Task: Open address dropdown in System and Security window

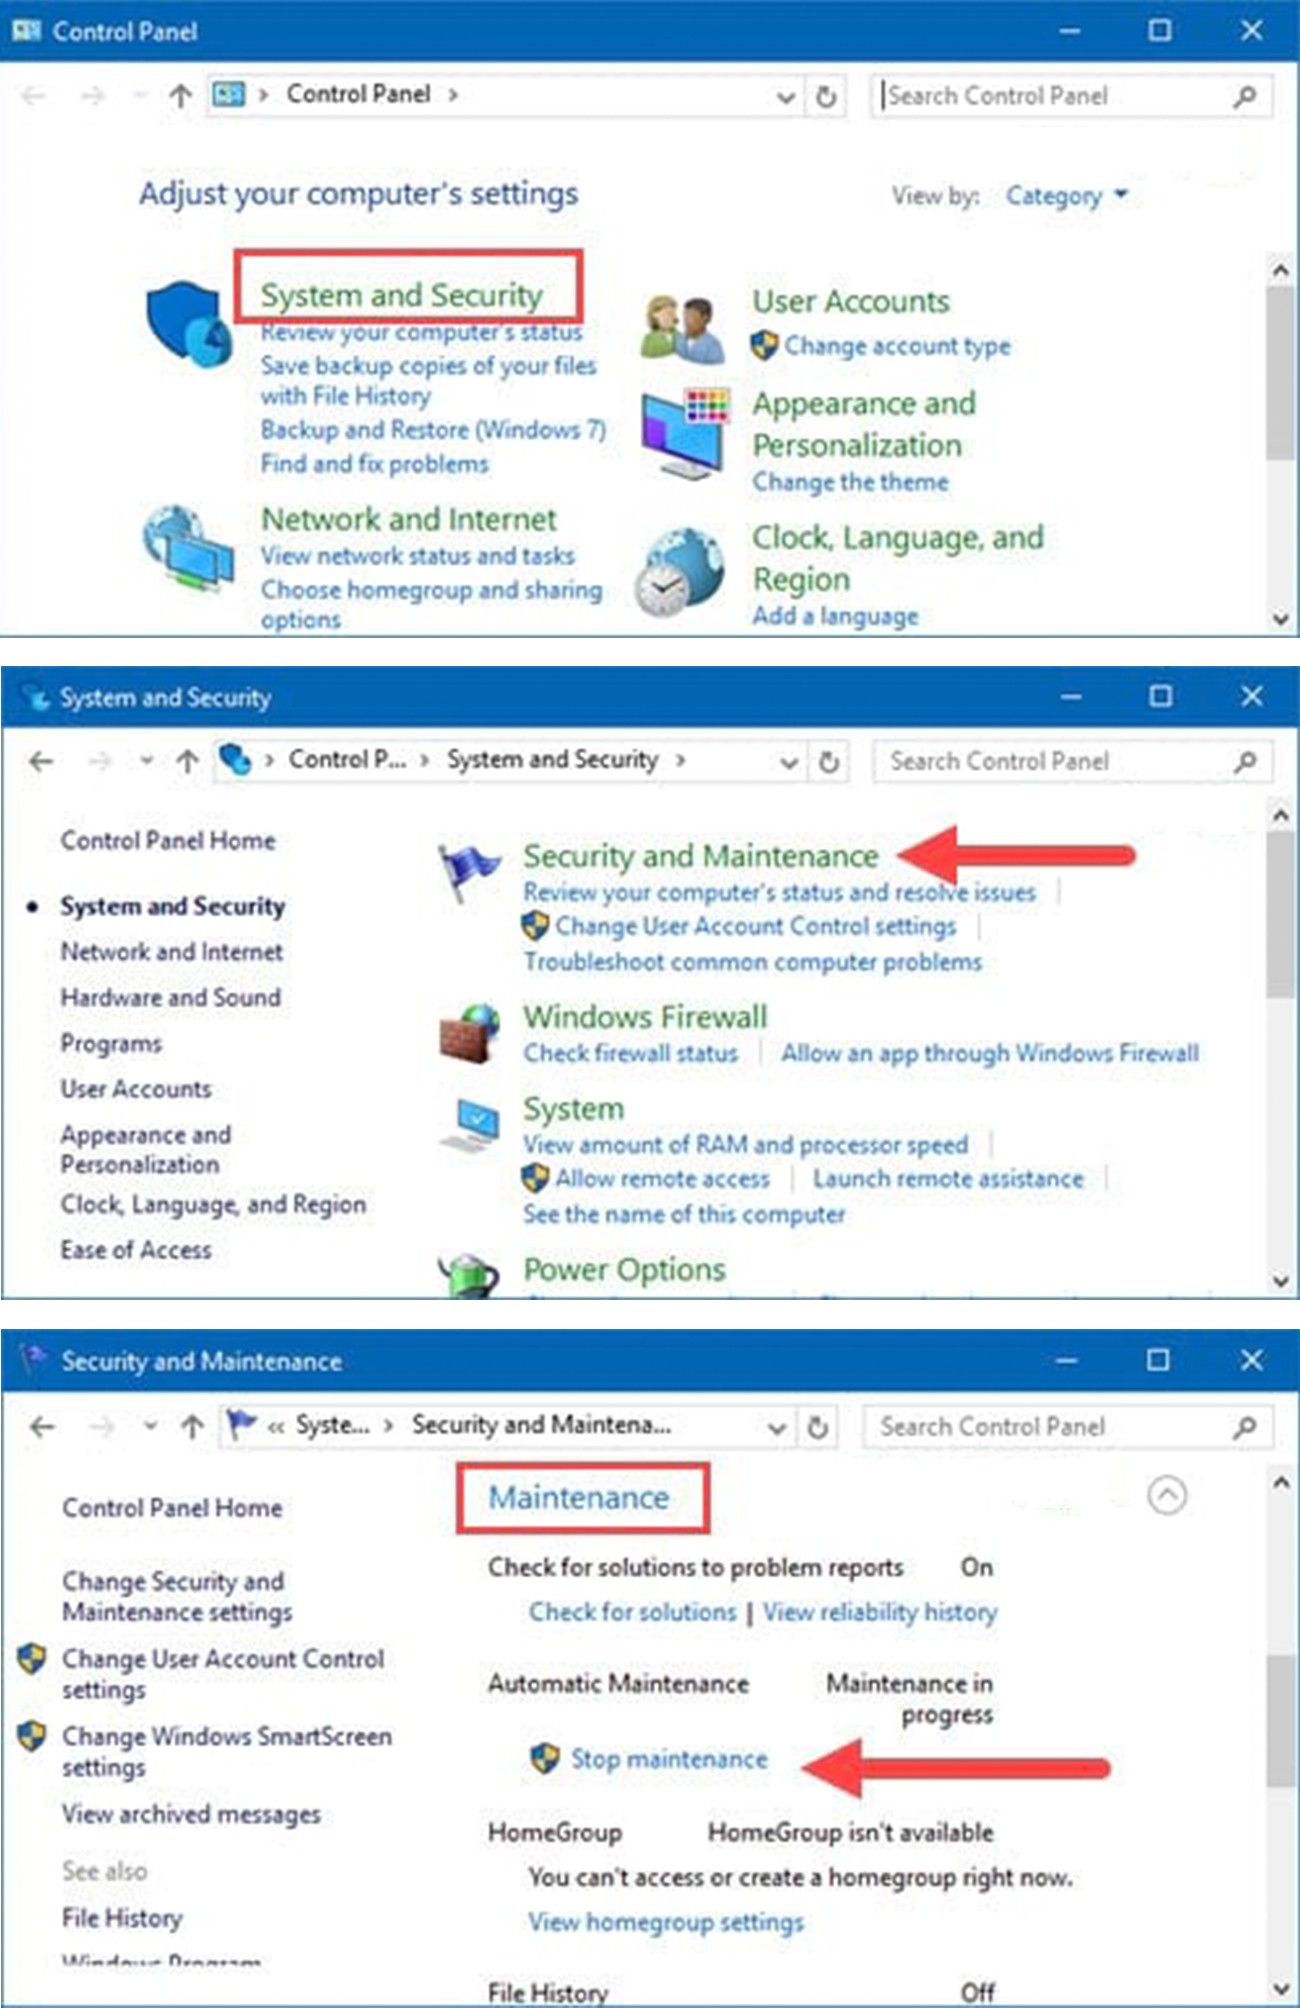Action: [x=788, y=763]
